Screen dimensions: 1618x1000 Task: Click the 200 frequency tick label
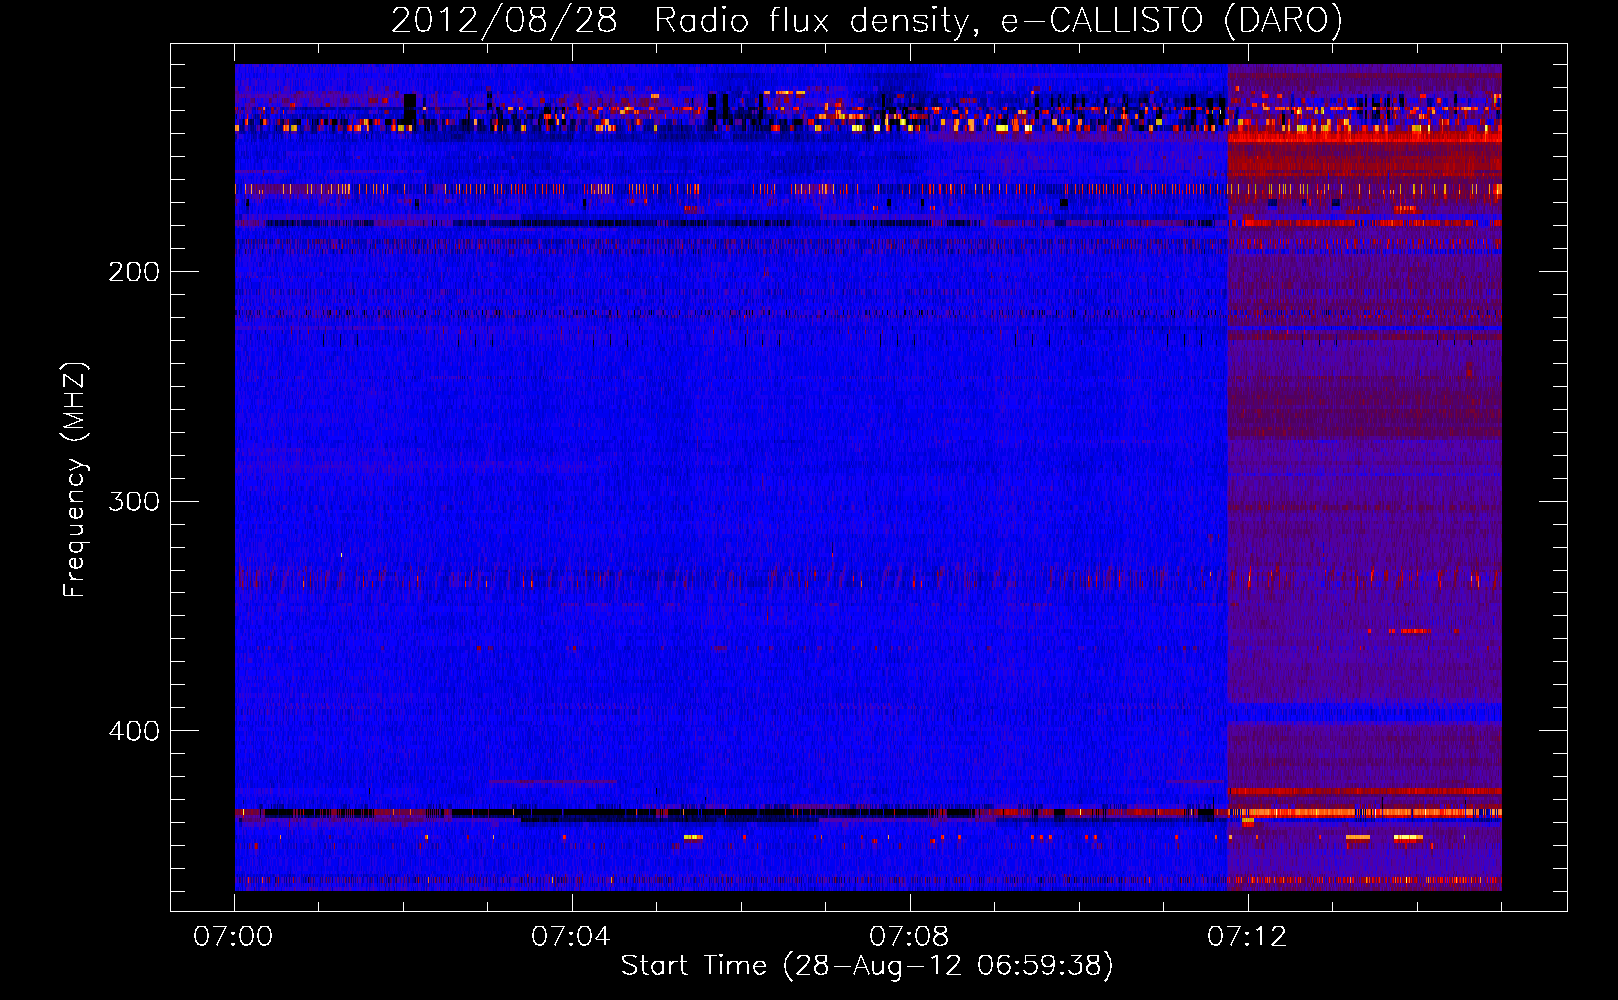coord(134,272)
